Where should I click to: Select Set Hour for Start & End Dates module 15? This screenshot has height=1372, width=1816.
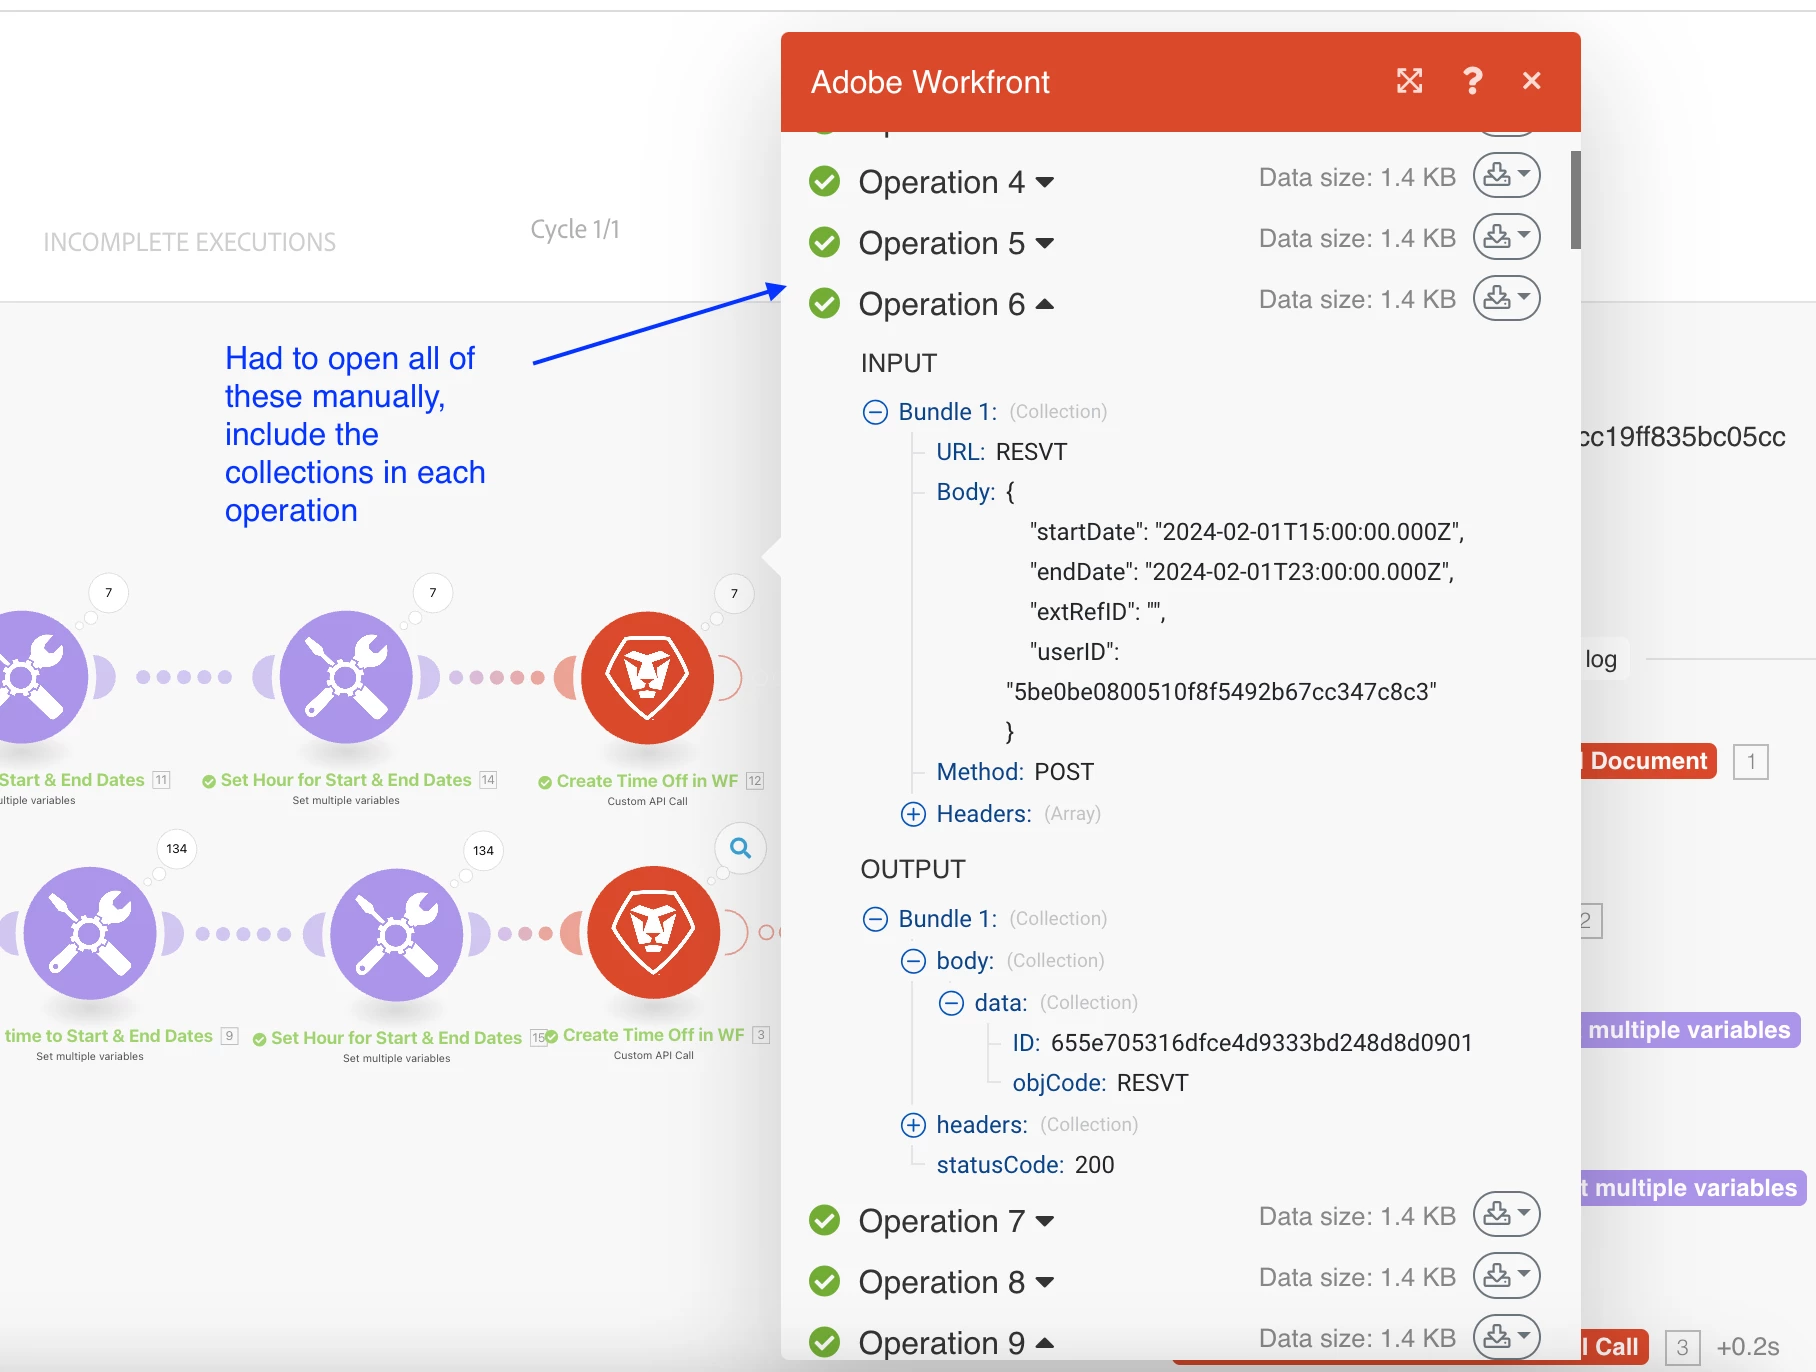point(397,935)
